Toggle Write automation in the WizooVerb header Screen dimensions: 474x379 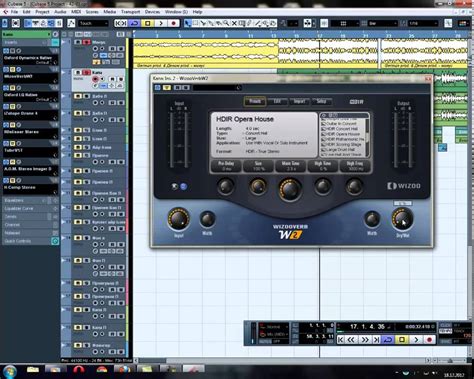186,88
